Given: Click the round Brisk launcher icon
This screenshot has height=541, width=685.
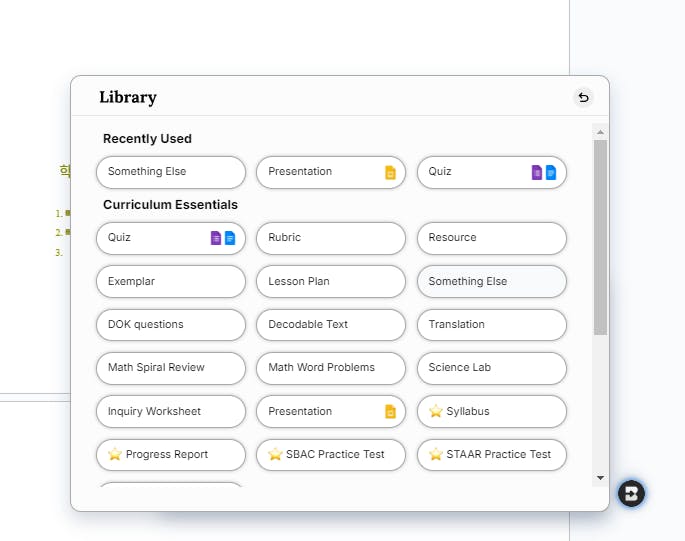Looking at the screenshot, I should [631, 493].
